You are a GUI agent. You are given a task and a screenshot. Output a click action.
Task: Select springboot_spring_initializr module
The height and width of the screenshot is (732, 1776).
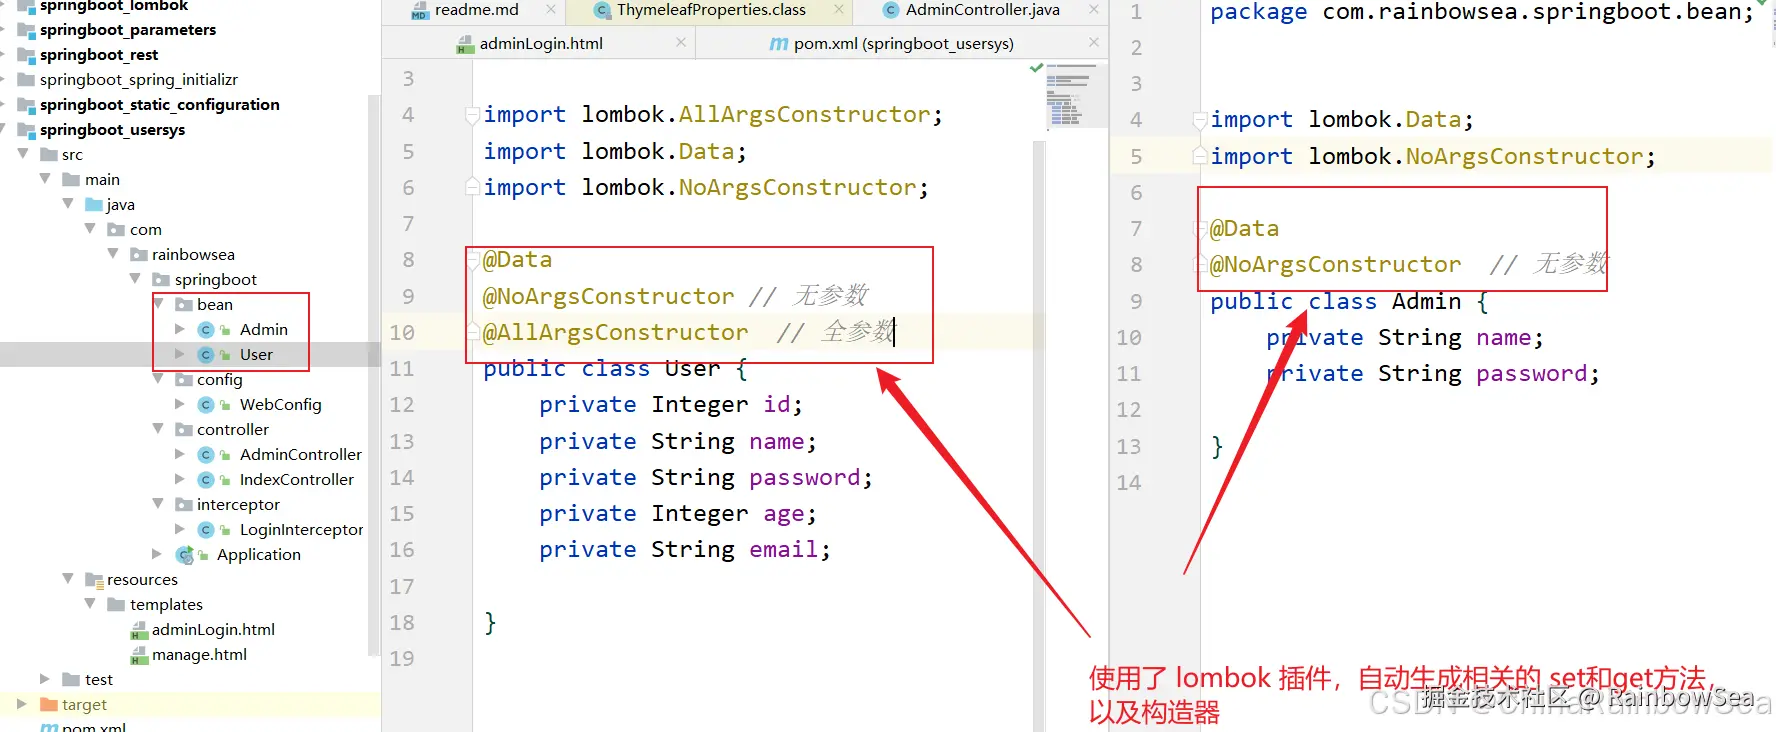138,79
